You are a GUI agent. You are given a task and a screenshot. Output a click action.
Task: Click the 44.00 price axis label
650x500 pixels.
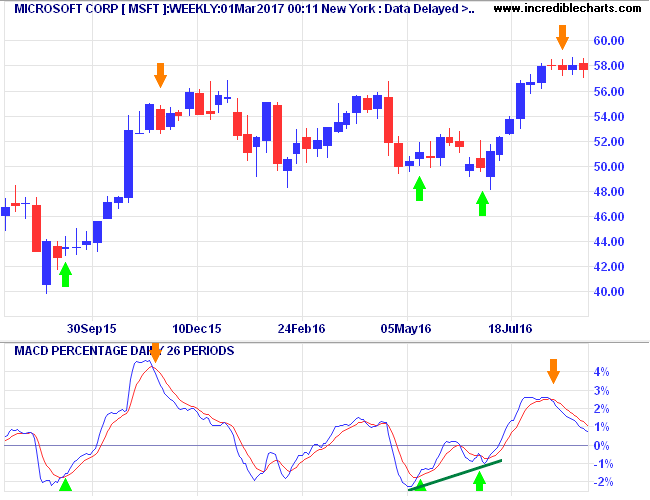pyautogui.click(x=609, y=242)
